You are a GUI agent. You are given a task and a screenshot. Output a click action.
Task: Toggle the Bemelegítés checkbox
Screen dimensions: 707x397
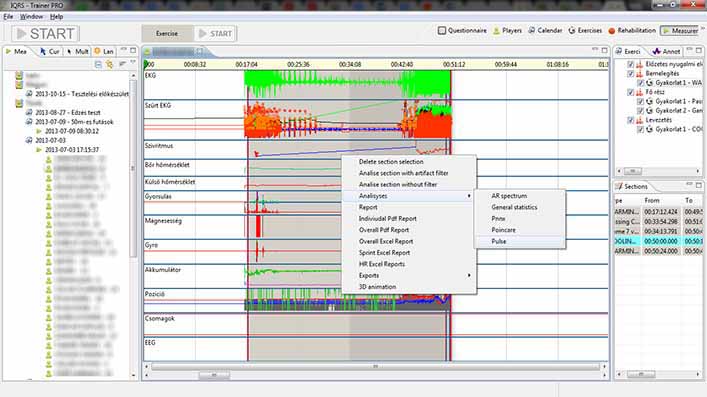(x=631, y=74)
